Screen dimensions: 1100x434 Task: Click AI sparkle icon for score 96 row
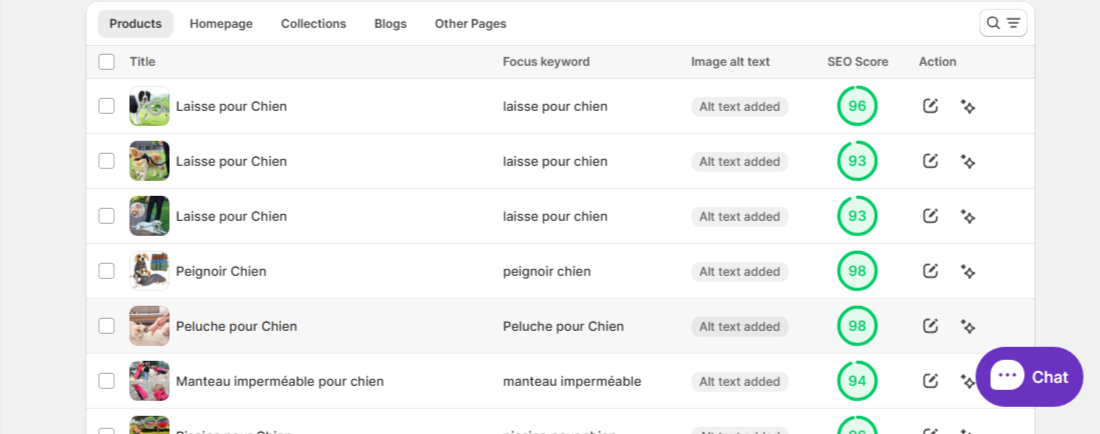[967, 106]
